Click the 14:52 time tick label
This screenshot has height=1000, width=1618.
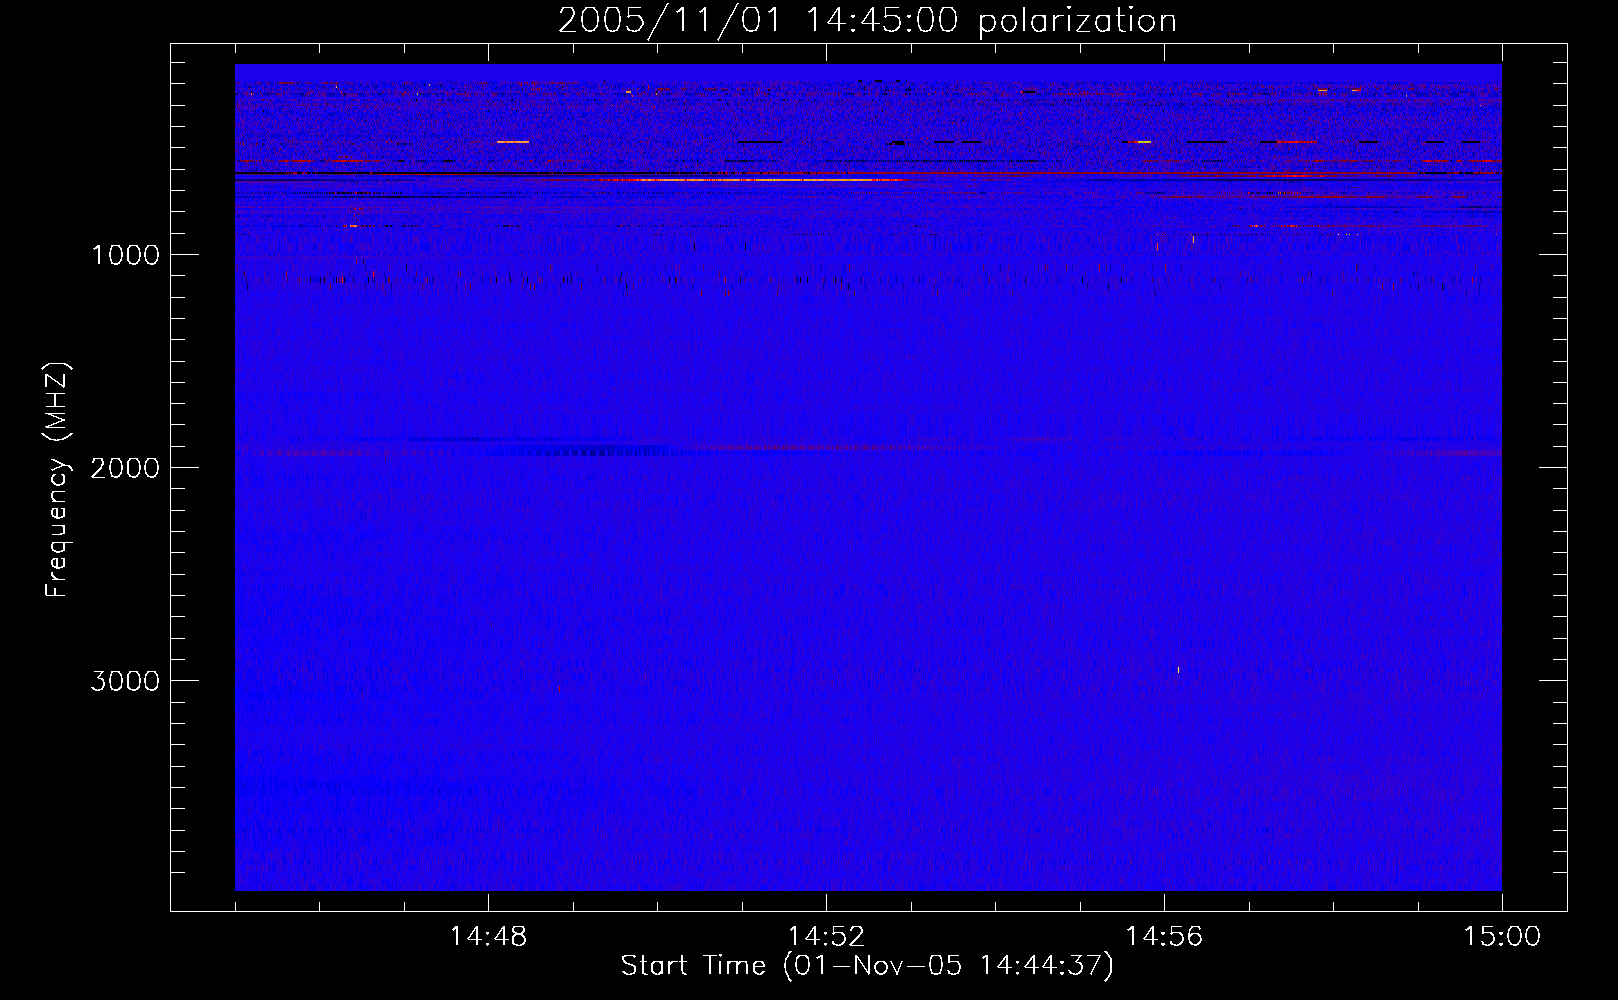[826, 937]
